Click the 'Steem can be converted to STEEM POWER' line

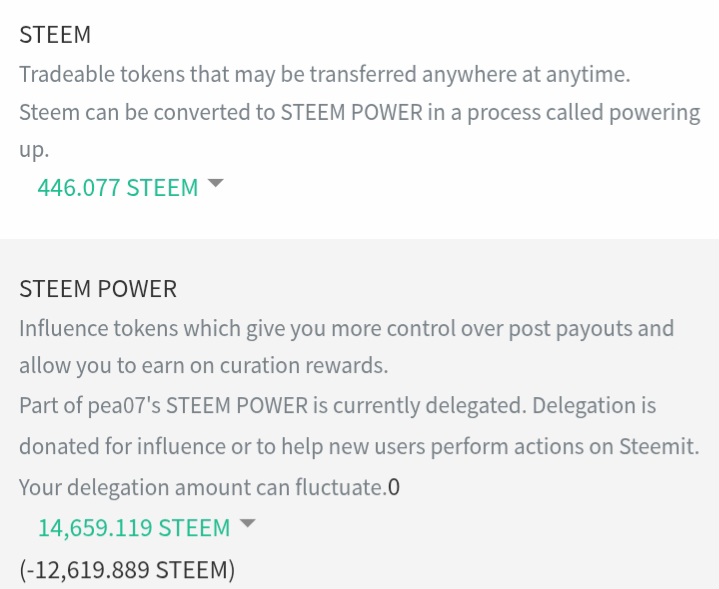pos(360,113)
